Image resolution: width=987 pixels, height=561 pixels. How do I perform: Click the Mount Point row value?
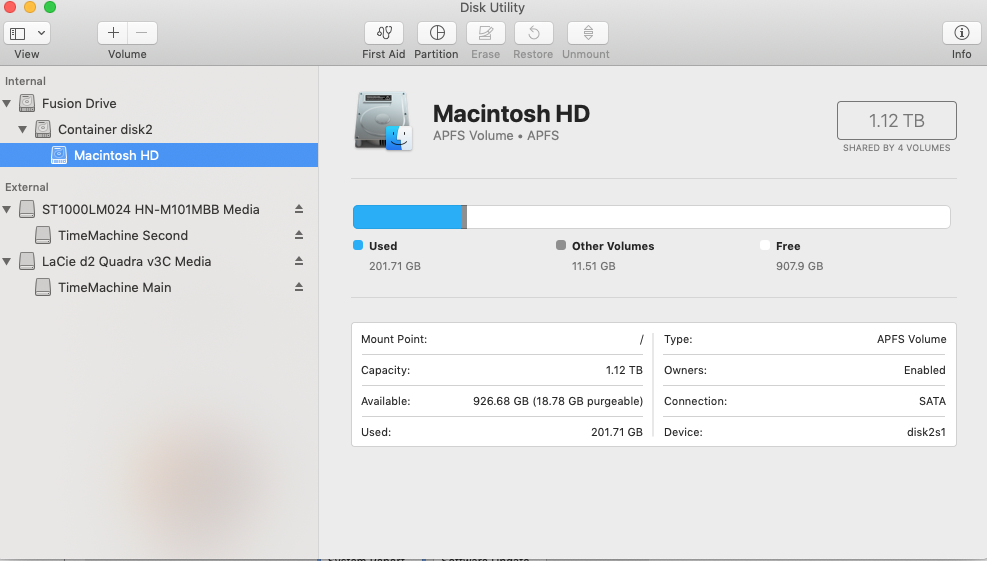pos(641,339)
